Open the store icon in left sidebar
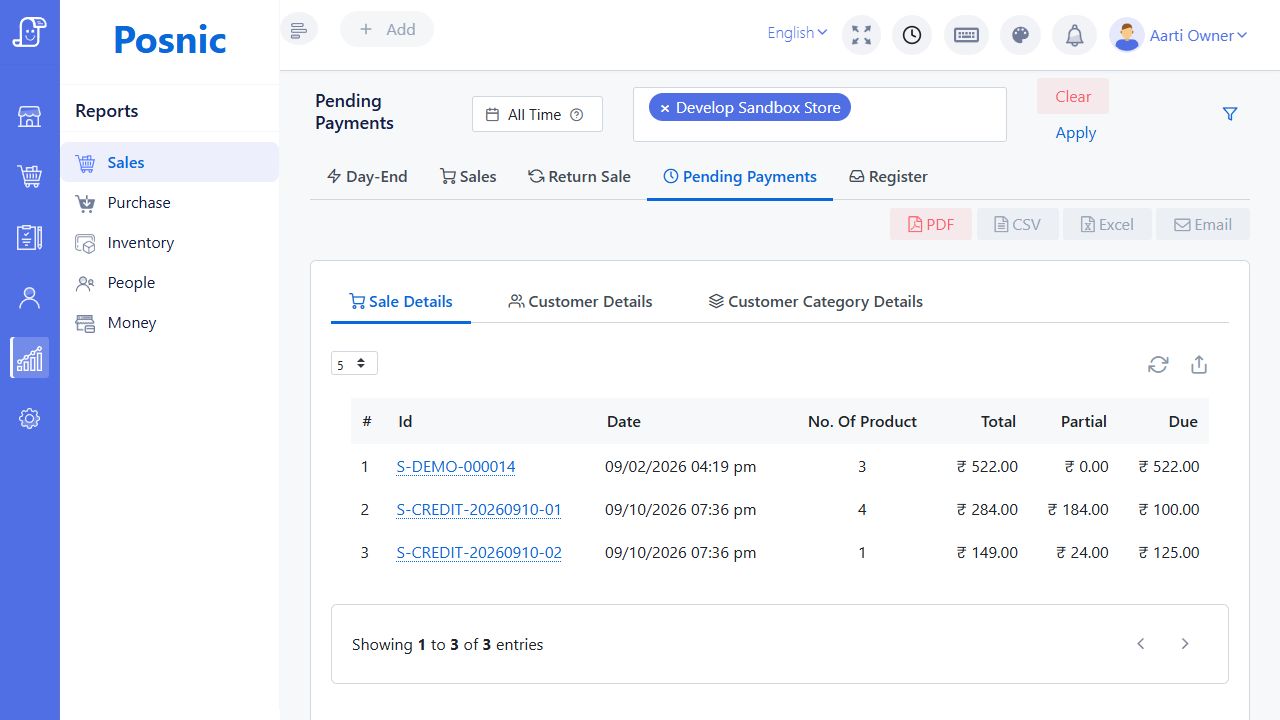The height and width of the screenshot is (720, 1280). click(29, 117)
